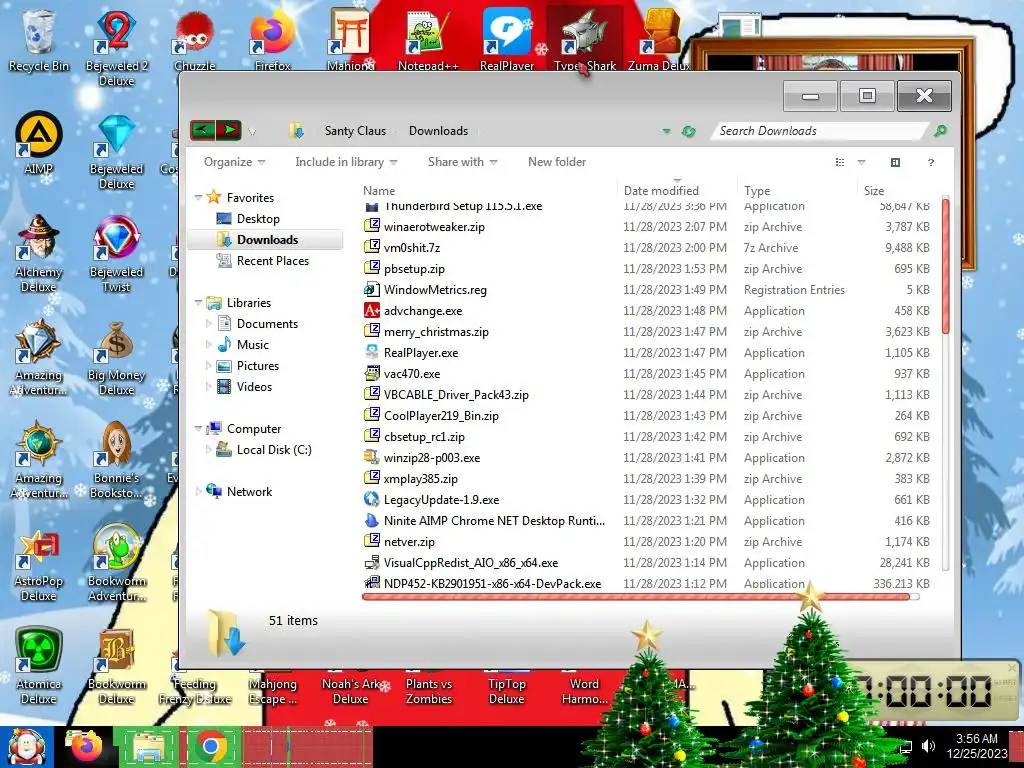Select VBCABLE_Driver_Pack43.zip
The width and height of the screenshot is (1024, 768).
pos(456,395)
